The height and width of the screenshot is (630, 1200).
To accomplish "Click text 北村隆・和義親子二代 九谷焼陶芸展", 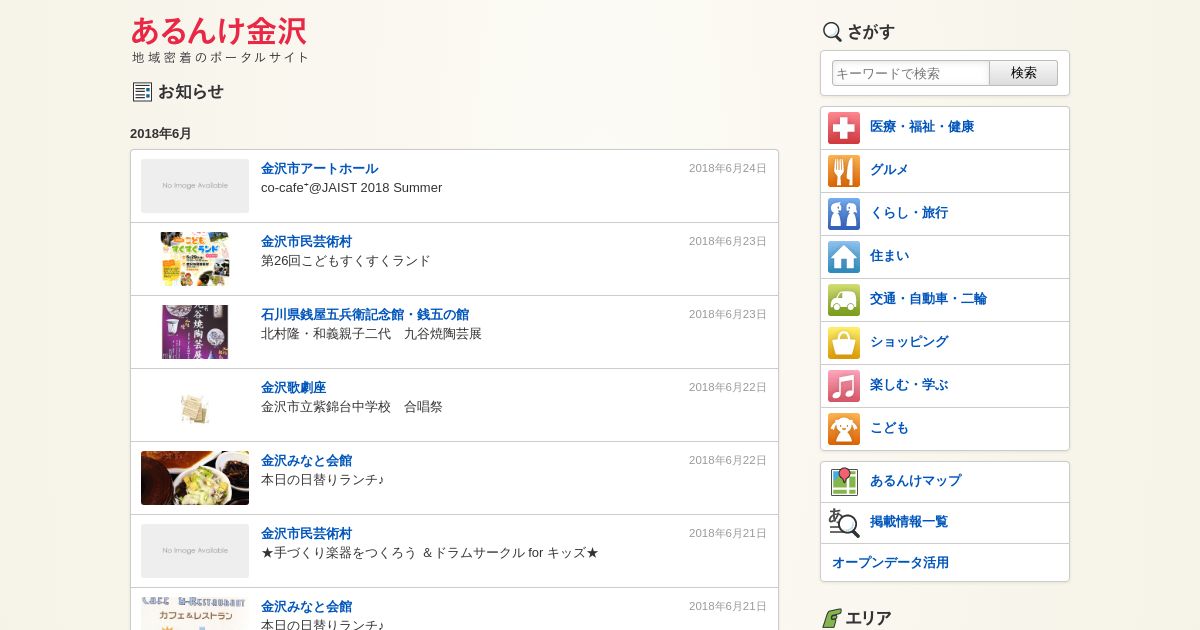I will pyautogui.click(x=371, y=333).
